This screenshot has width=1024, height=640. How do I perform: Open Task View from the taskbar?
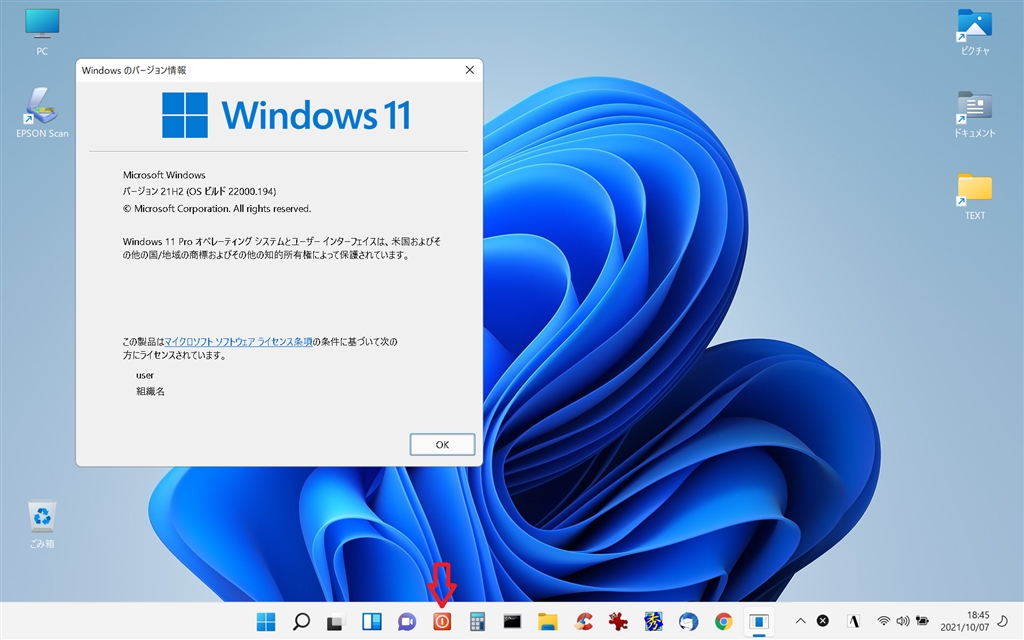336,622
